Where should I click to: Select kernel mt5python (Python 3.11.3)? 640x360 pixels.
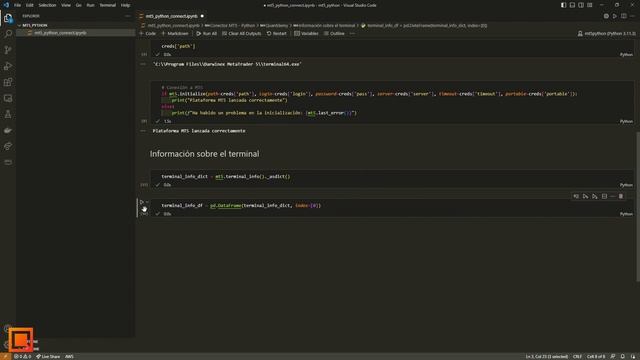[x=607, y=33]
